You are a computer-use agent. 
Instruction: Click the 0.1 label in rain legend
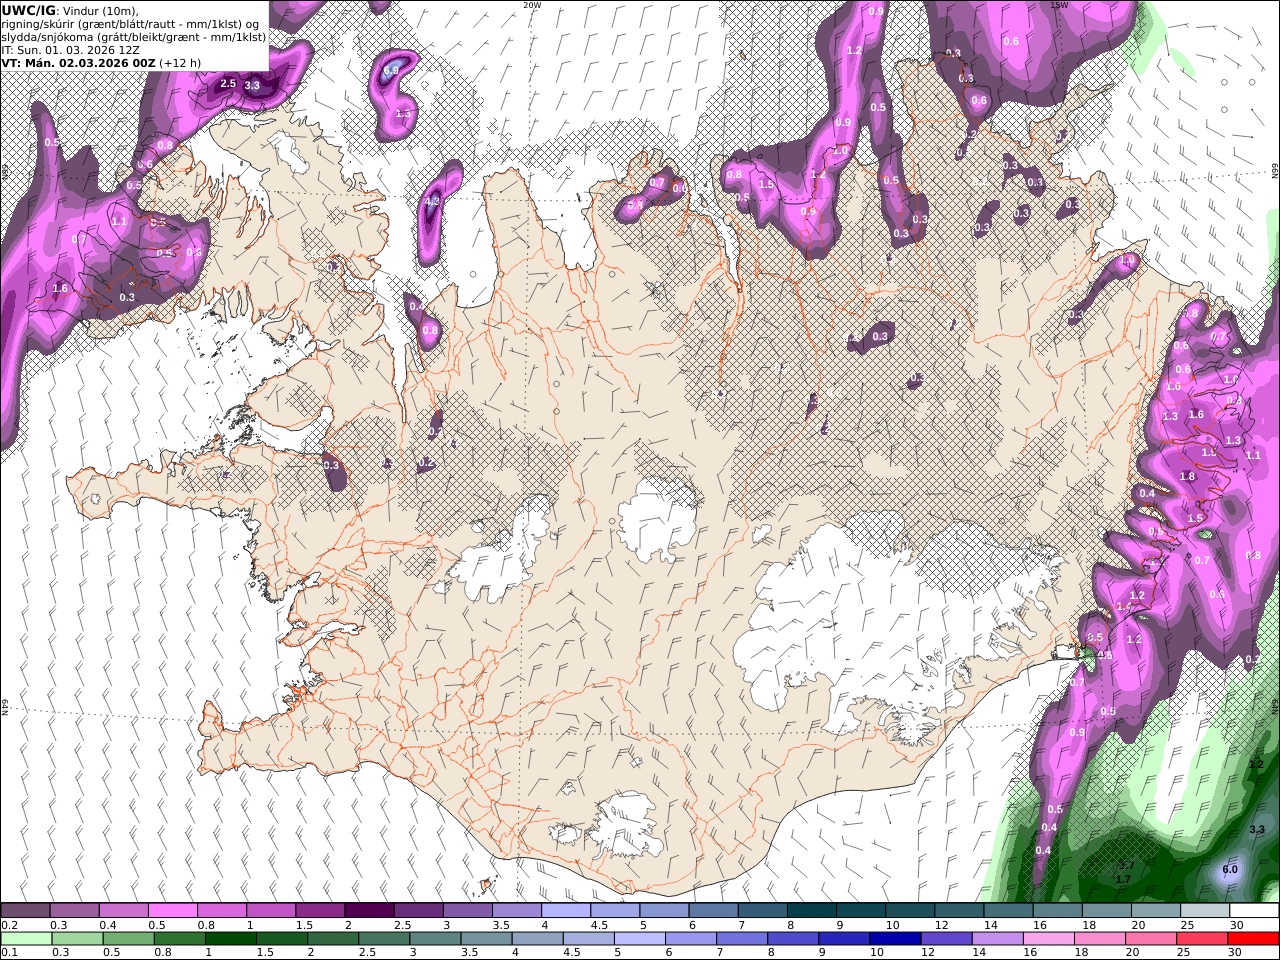(9, 952)
